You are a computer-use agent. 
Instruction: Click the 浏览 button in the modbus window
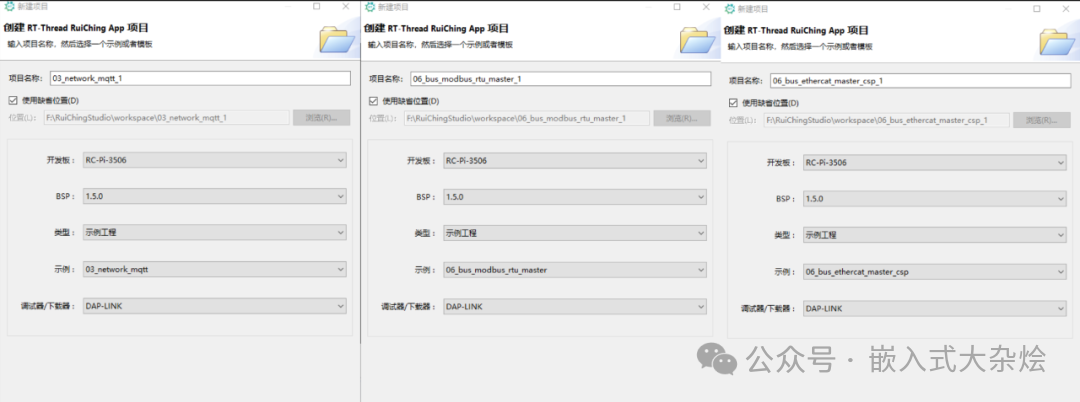point(682,118)
